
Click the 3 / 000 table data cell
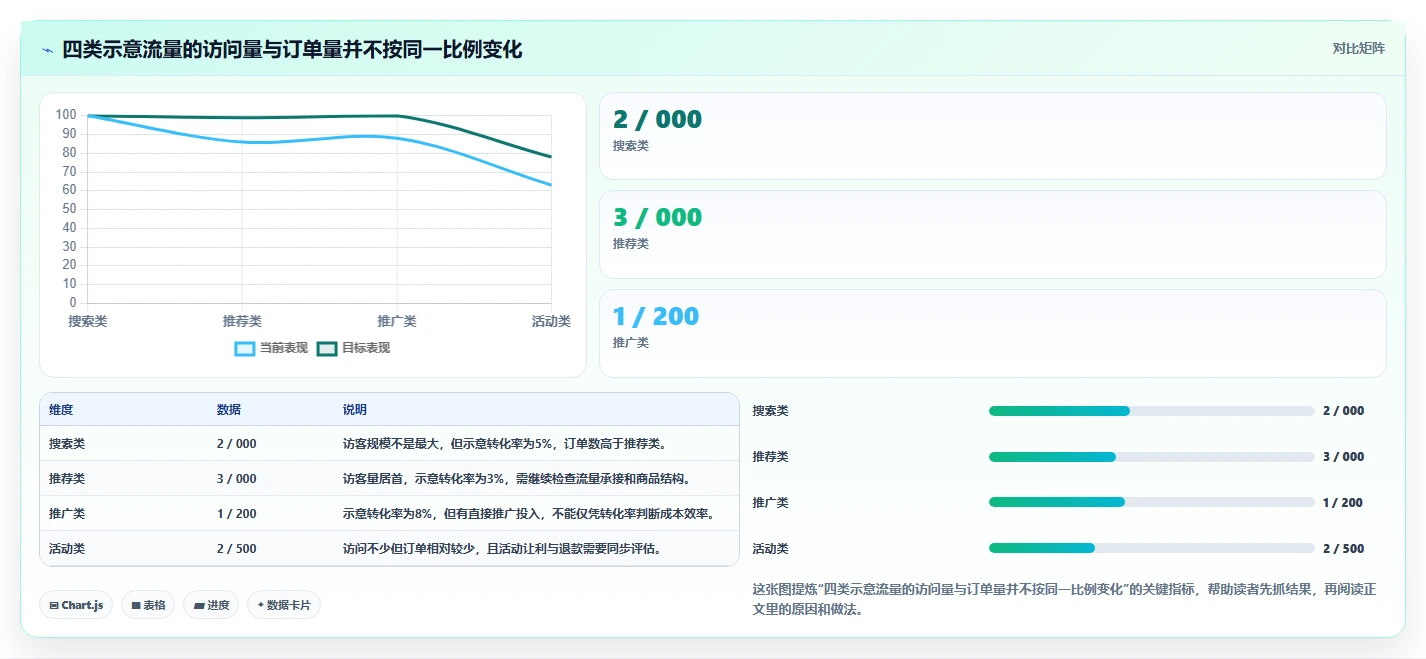237,479
